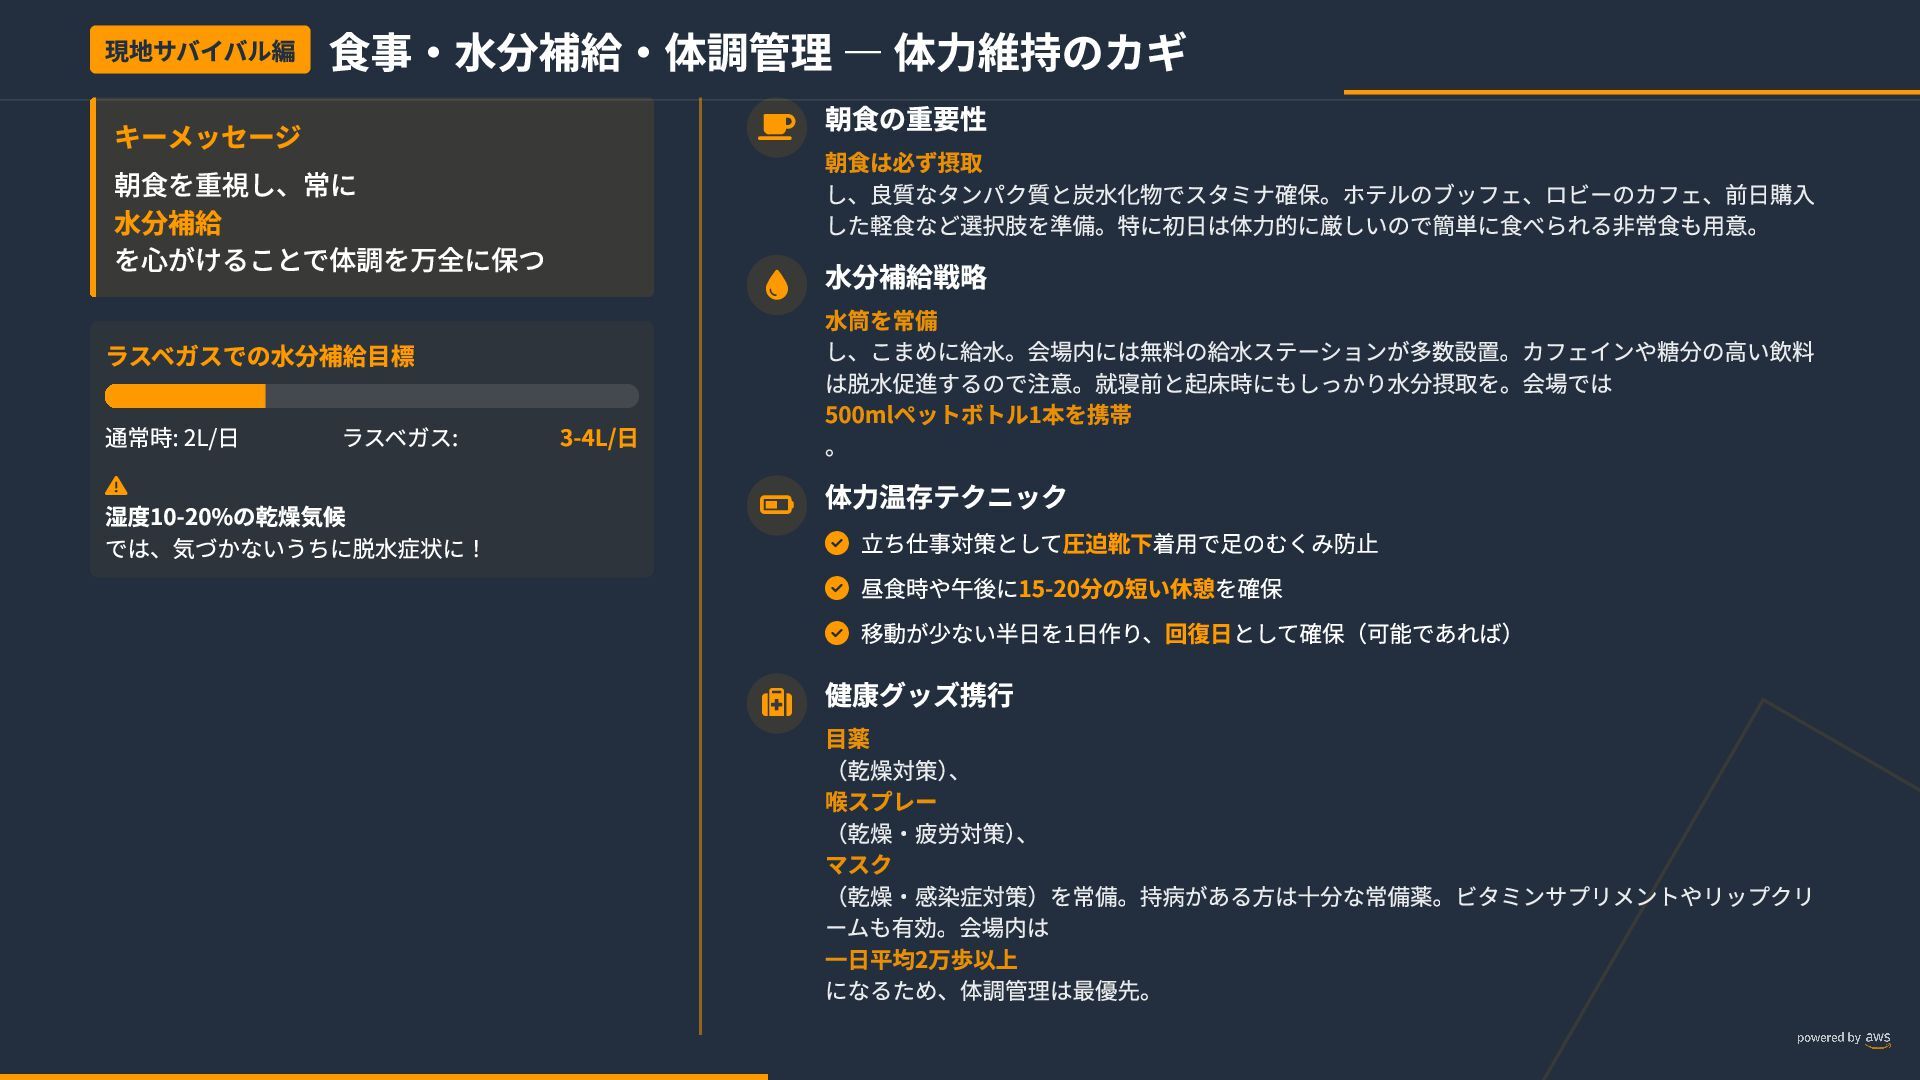Click the 3-4L/日 Las Vegas target value
The image size is (1920, 1080).
tap(598, 438)
